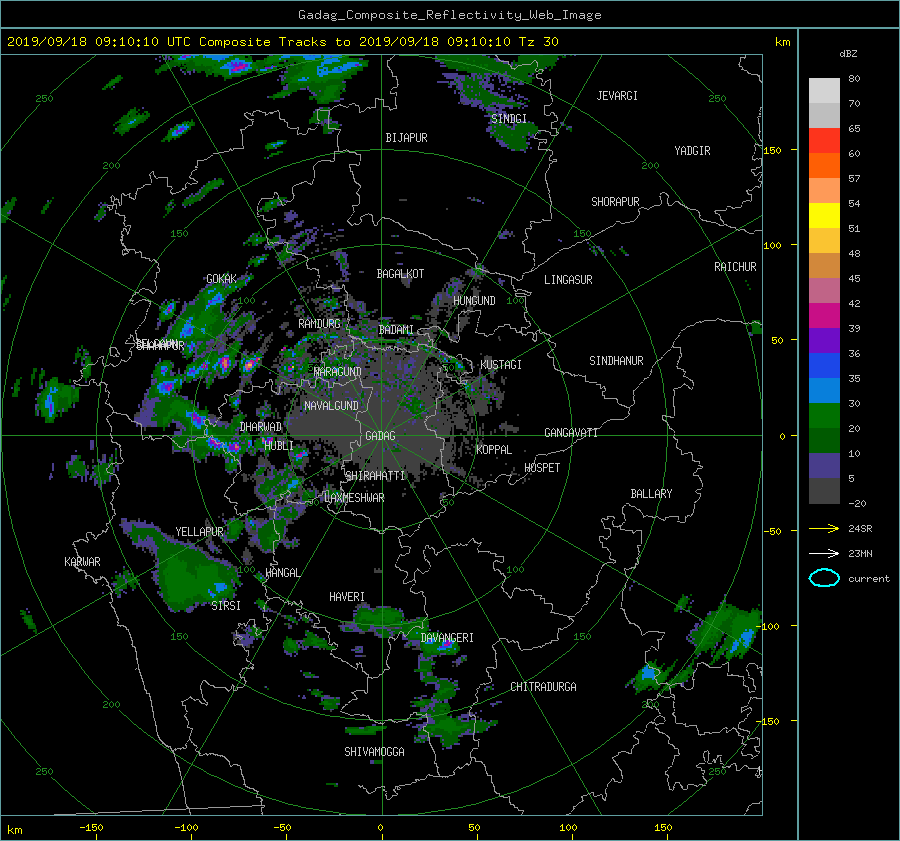Click the 51 dBZ yellow swatch

click(x=824, y=215)
